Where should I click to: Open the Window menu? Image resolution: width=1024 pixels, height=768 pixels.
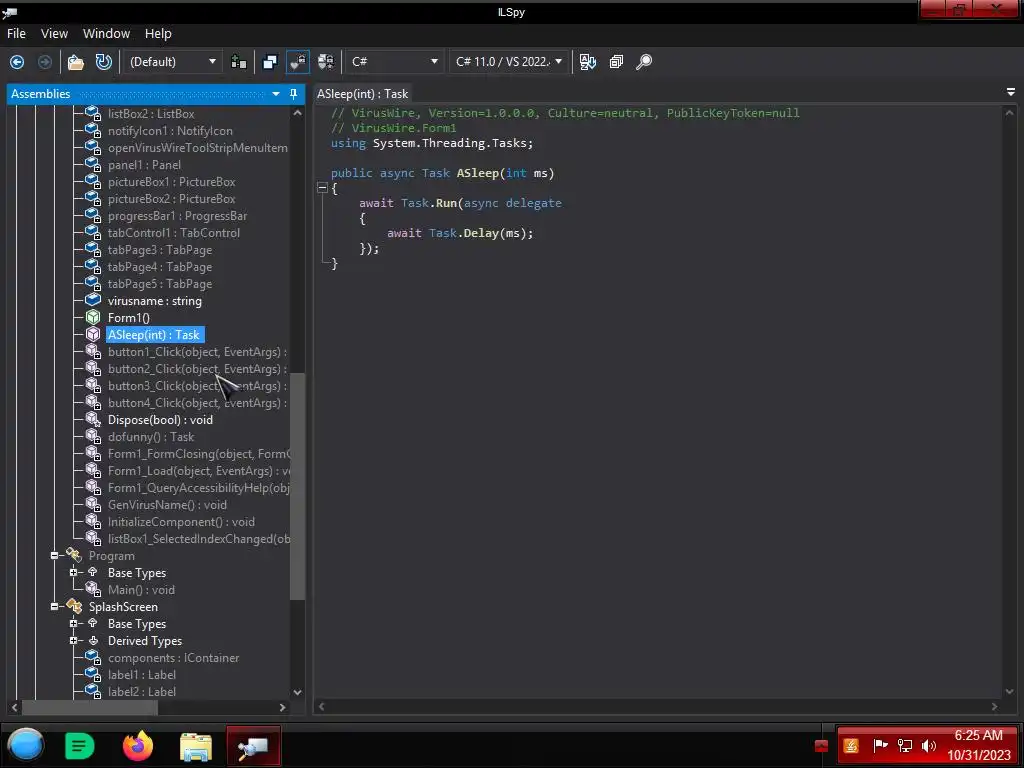click(106, 33)
